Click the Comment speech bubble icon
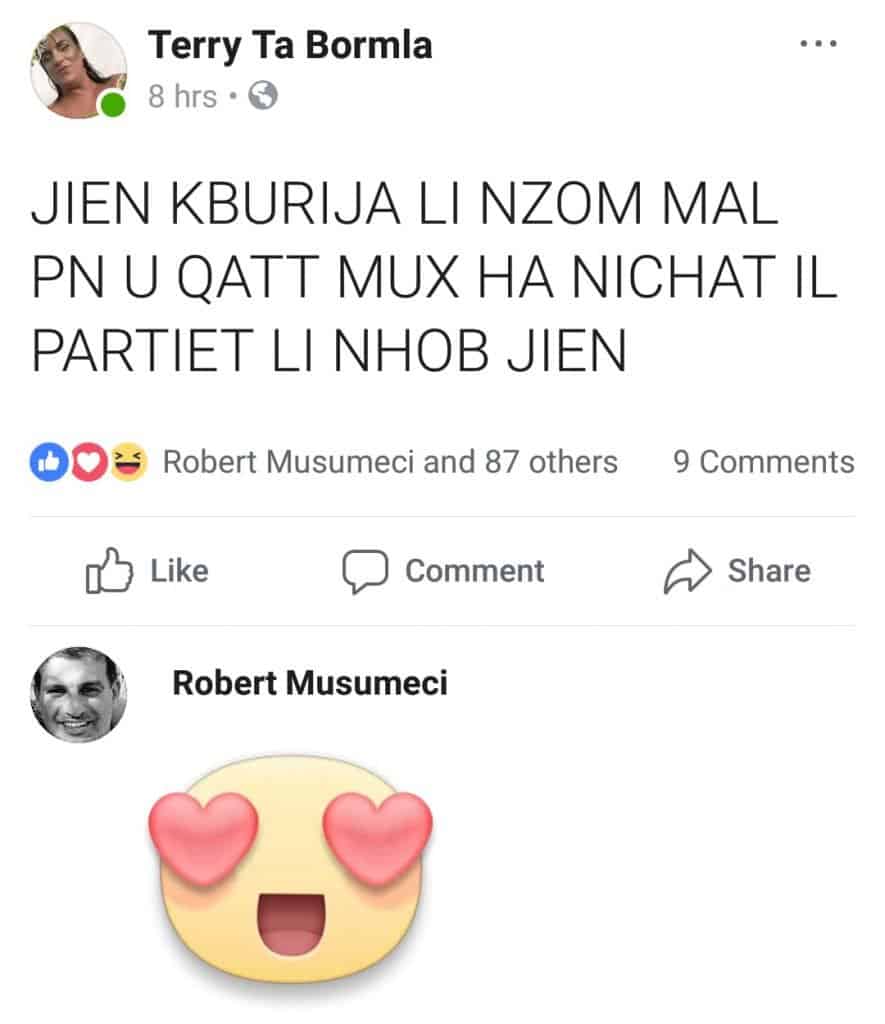Viewport: 885px width, 1024px height. pos(365,571)
